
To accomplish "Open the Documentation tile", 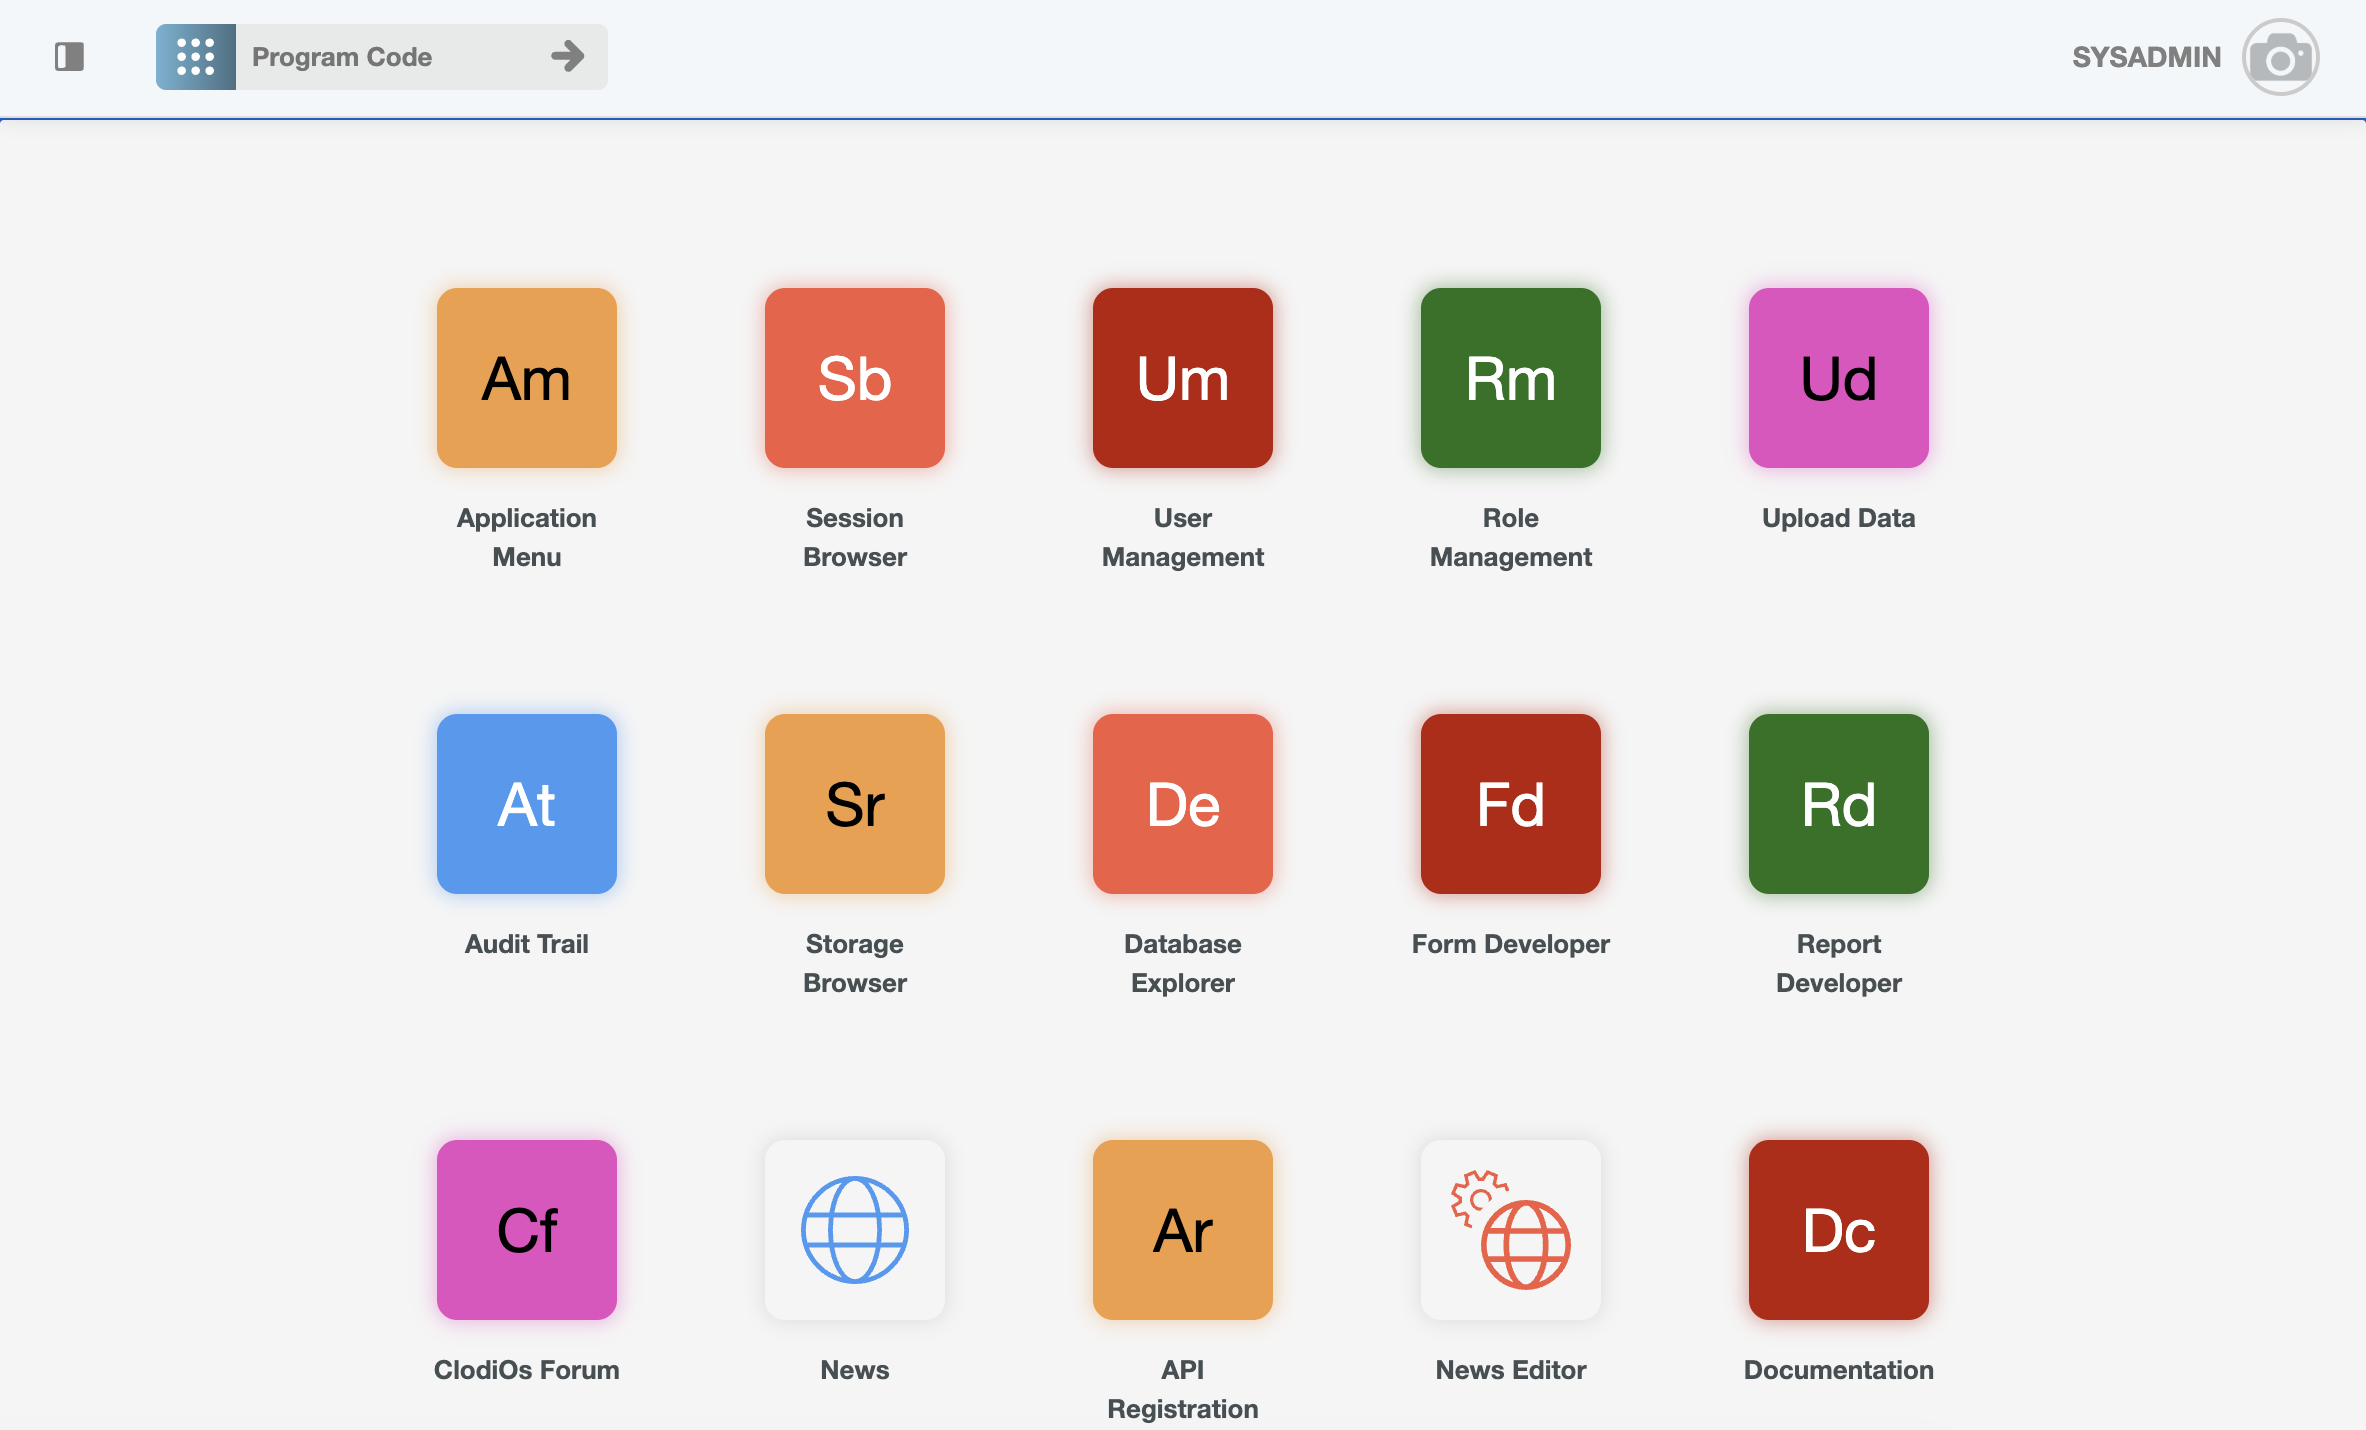I will pos(1838,1230).
